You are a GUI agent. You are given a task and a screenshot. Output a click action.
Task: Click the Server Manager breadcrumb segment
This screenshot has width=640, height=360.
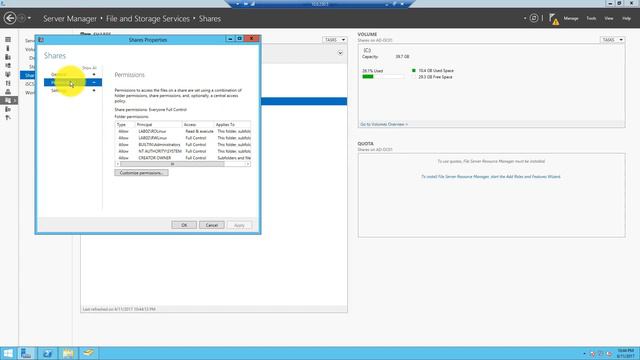point(70,19)
